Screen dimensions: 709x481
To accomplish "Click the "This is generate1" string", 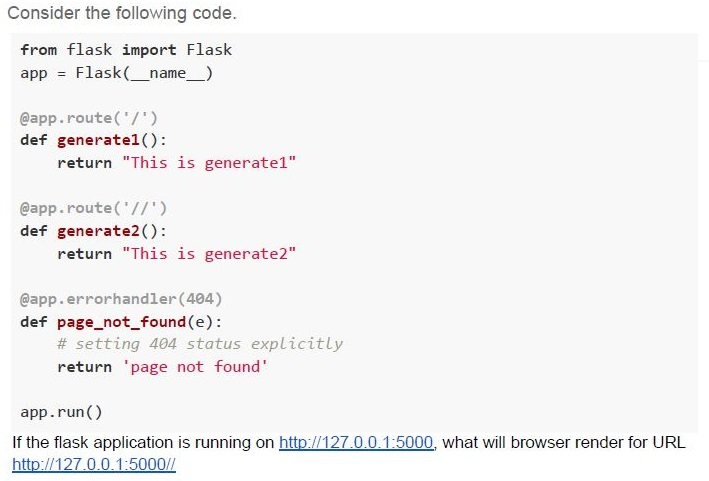I will 209,163.
